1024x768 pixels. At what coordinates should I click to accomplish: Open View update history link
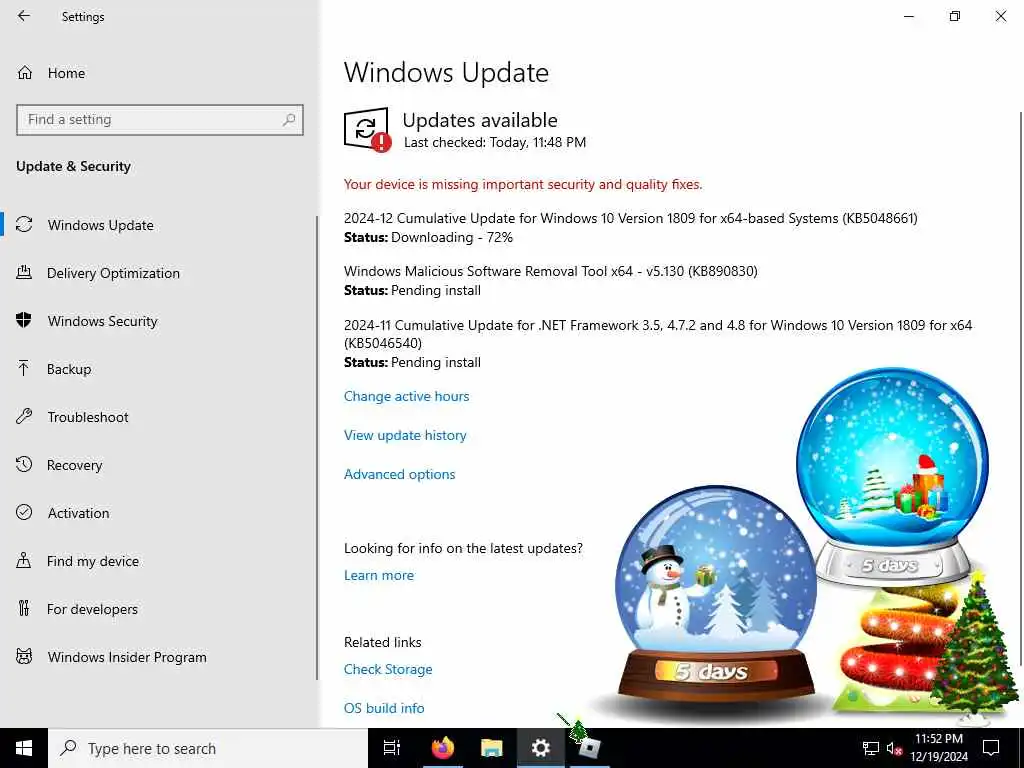[405, 435]
